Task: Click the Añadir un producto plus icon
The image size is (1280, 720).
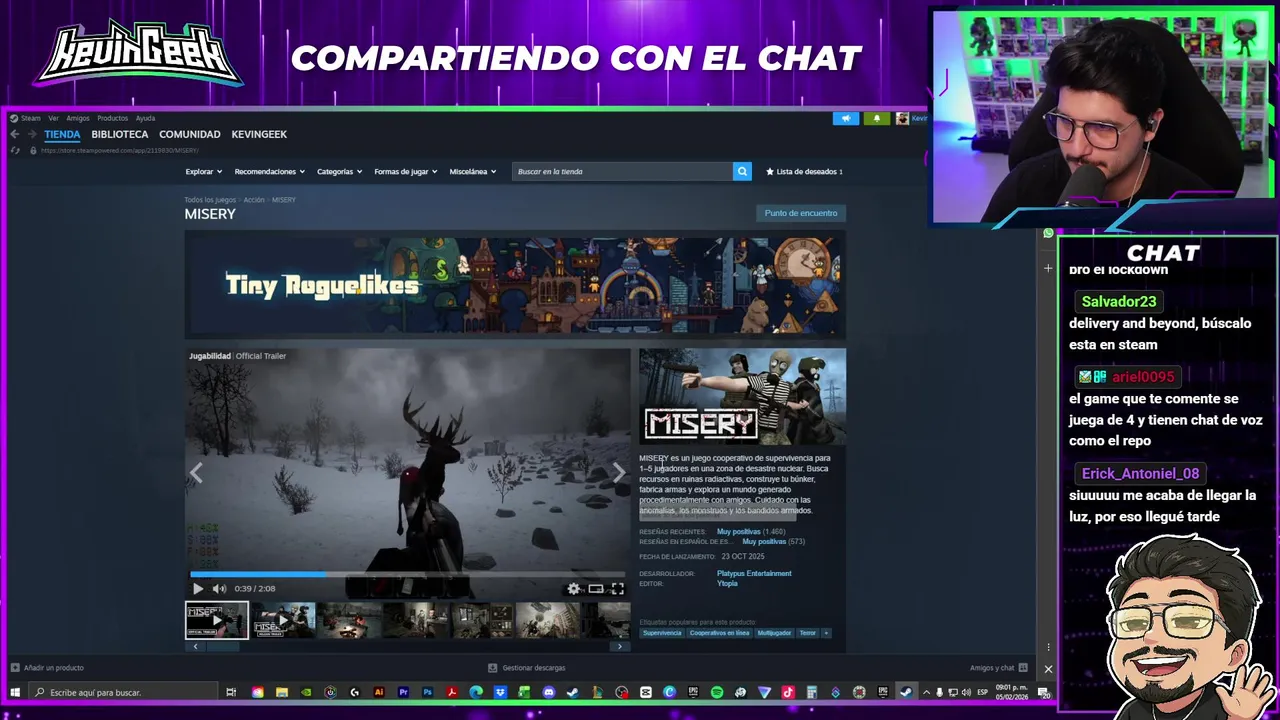Action: [x=15, y=667]
